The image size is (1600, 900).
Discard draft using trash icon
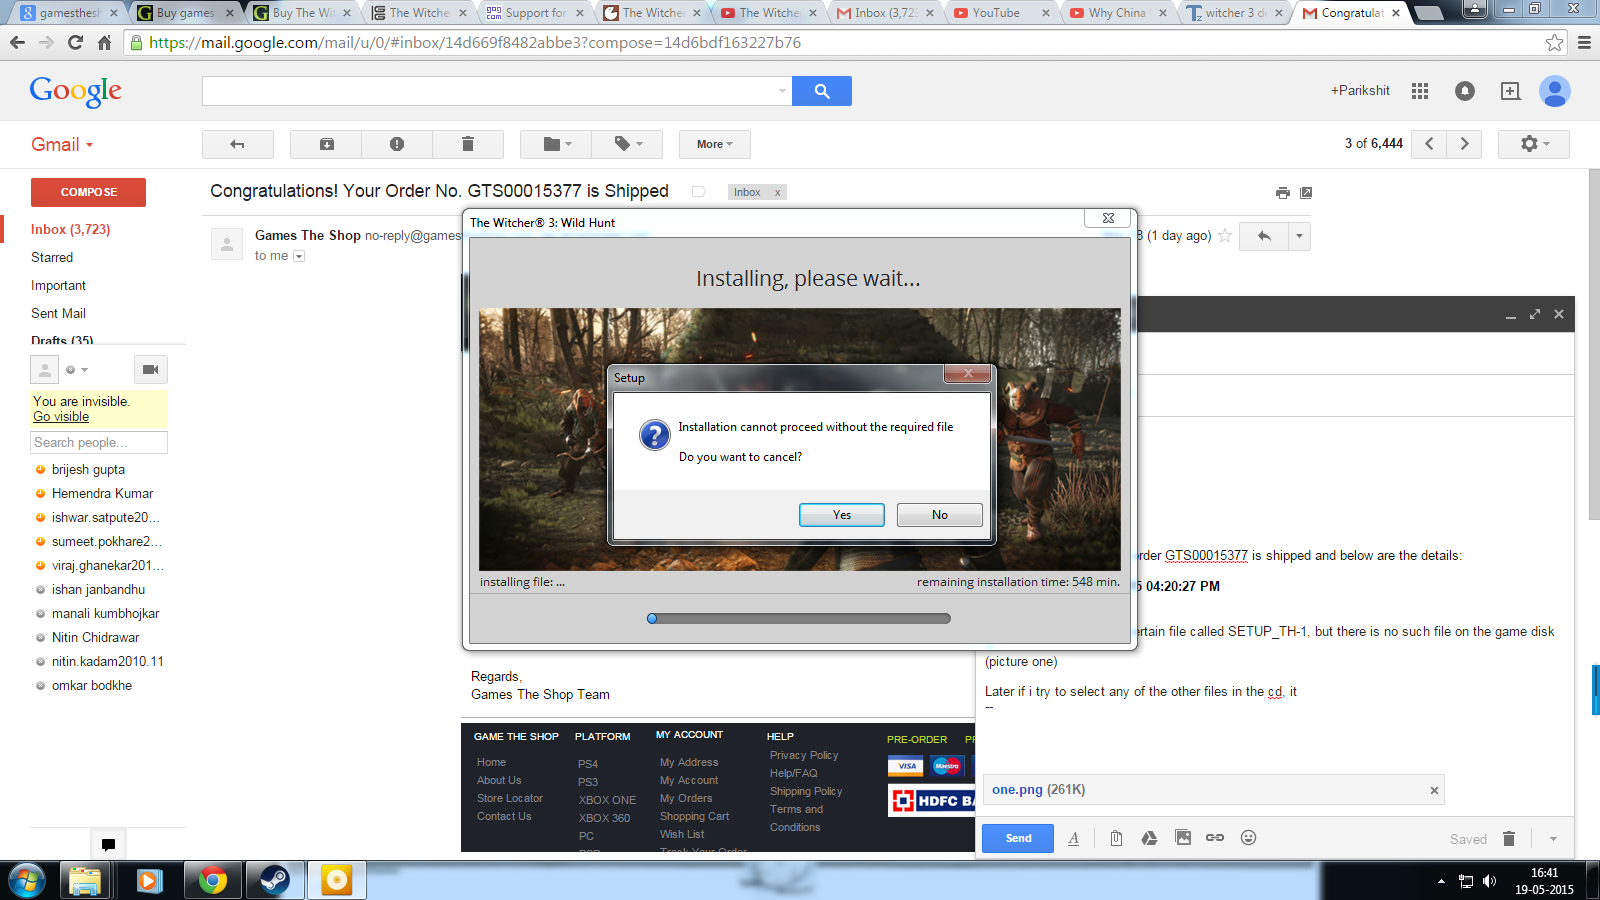[x=1509, y=838]
